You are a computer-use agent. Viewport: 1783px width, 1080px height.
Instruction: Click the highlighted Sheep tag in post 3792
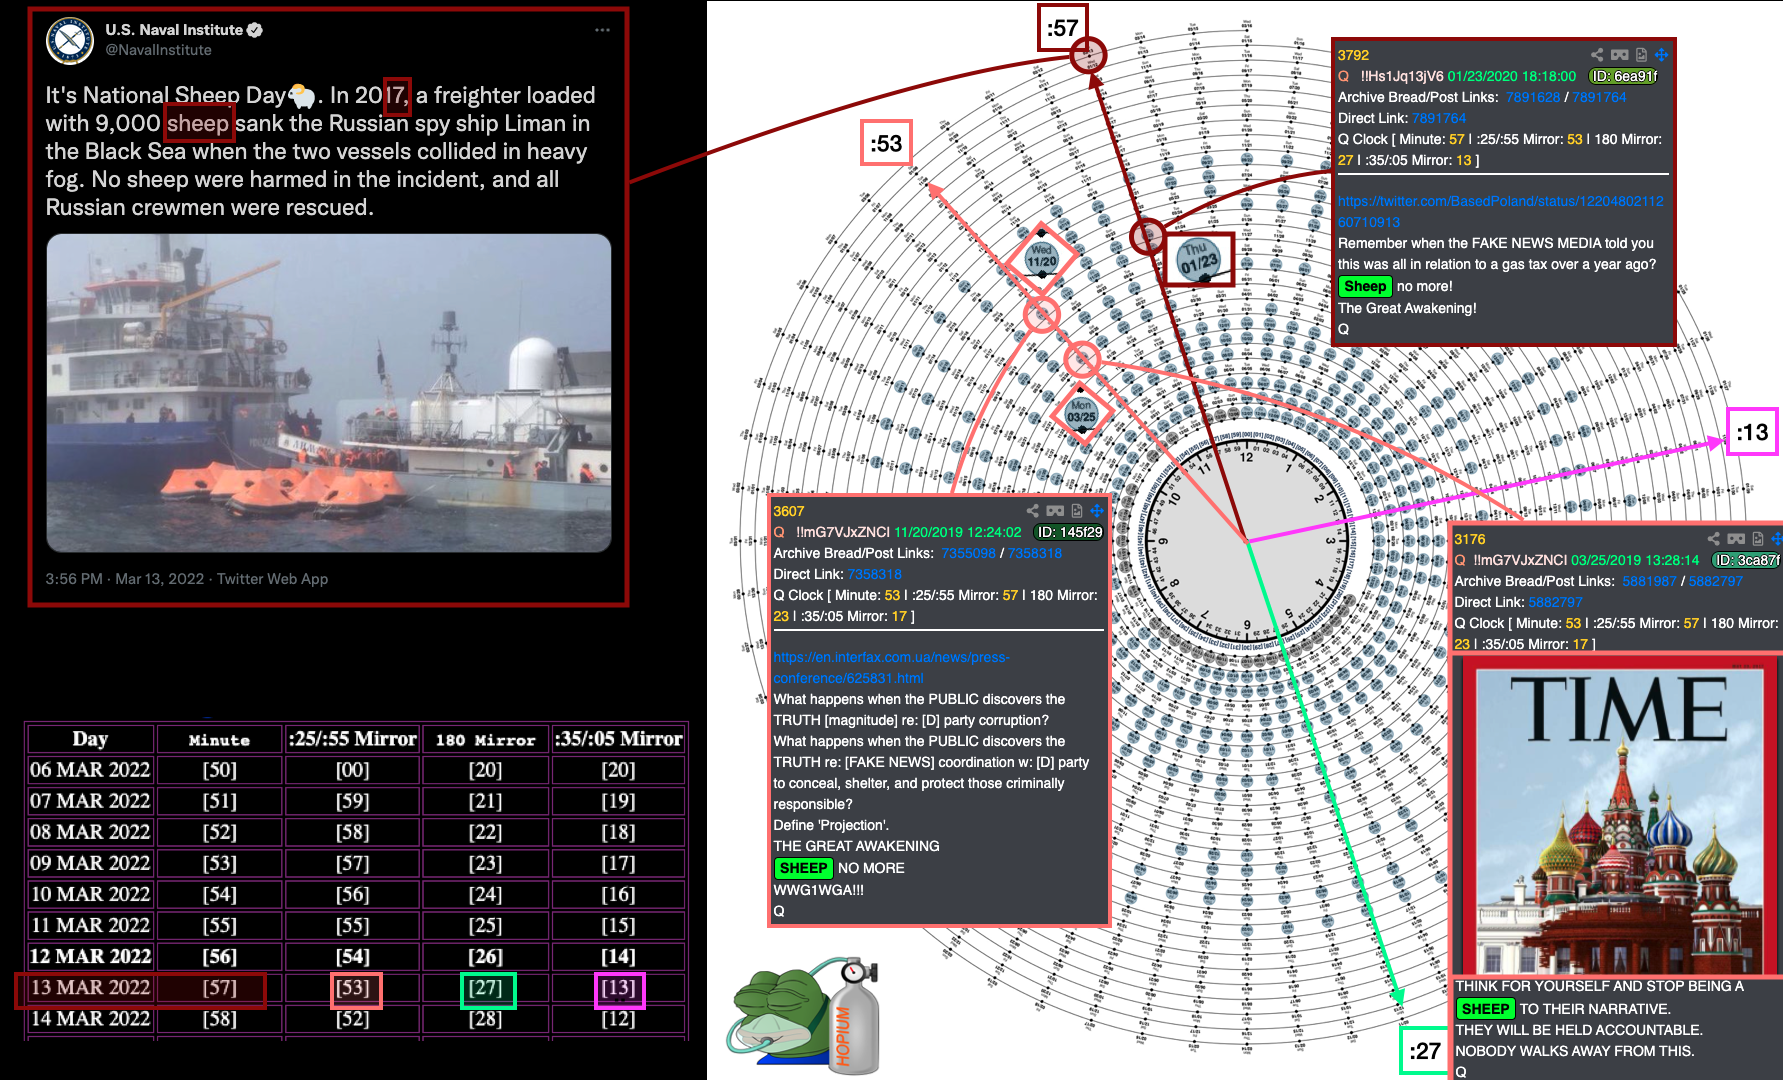click(x=1365, y=286)
